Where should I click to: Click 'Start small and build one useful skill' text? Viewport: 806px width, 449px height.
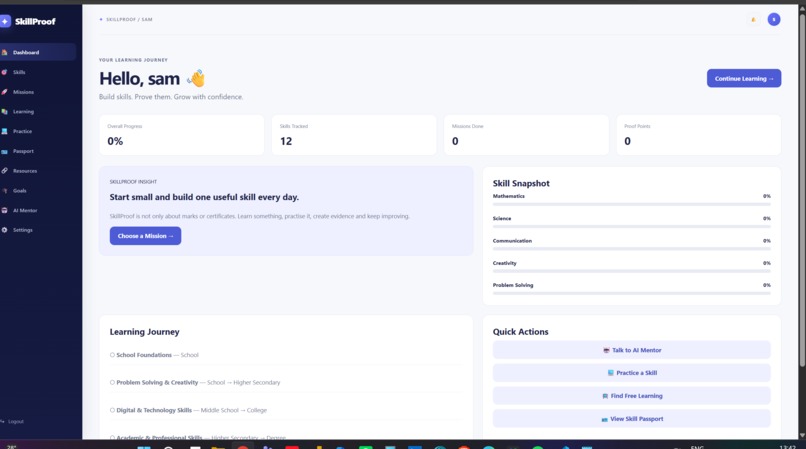(x=204, y=197)
